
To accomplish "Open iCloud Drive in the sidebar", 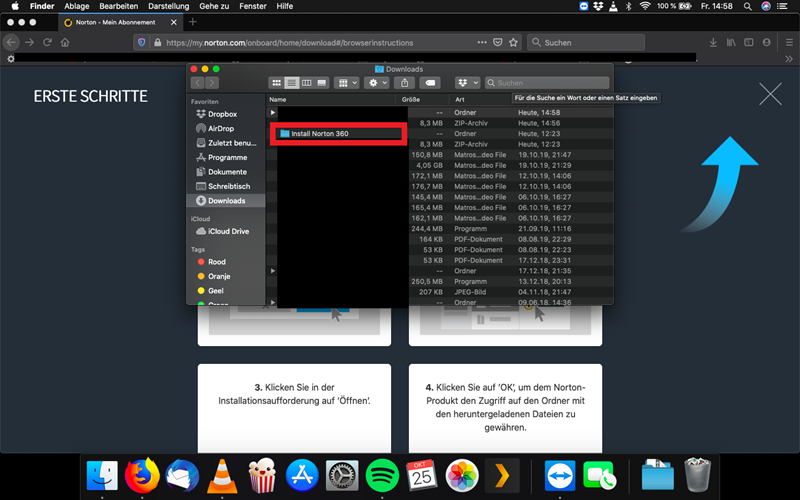I will (223, 231).
